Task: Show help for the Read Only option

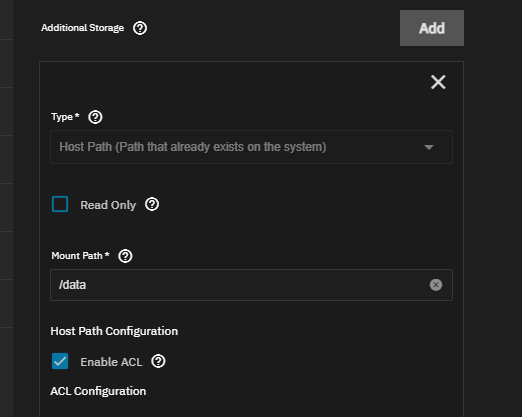Action: point(152,204)
